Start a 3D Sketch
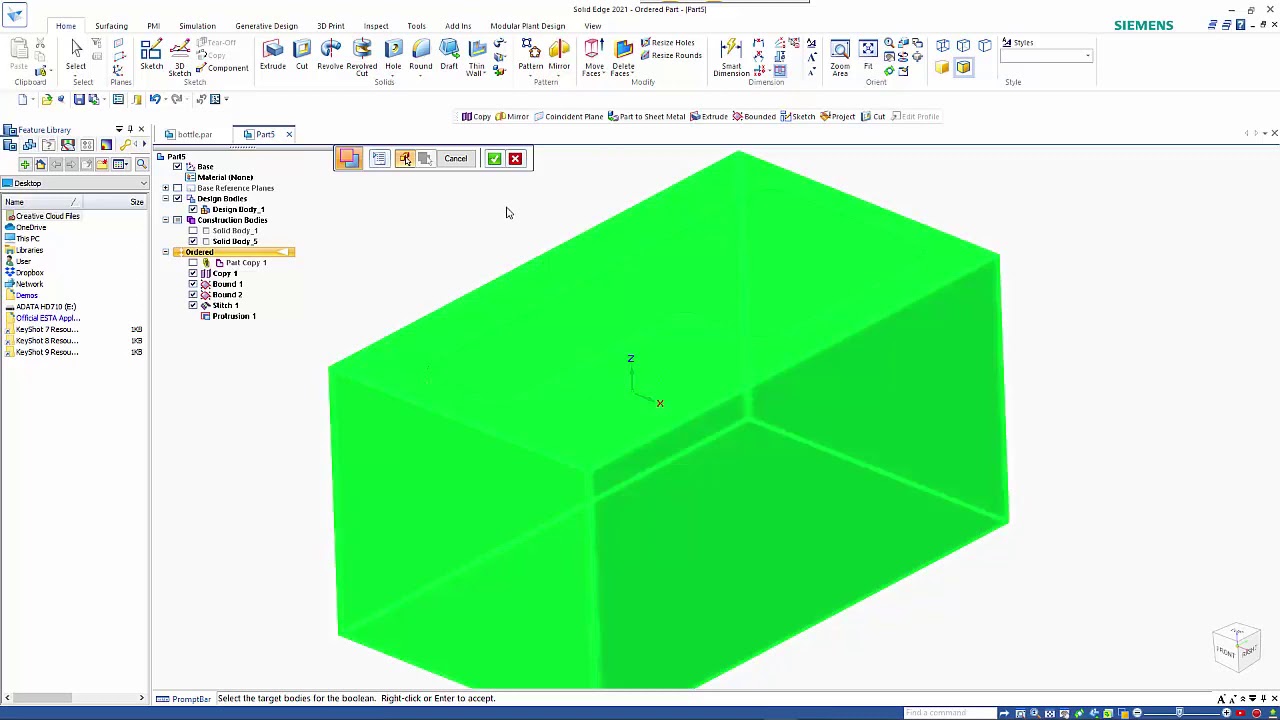This screenshot has height=720, width=1280. (x=180, y=56)
